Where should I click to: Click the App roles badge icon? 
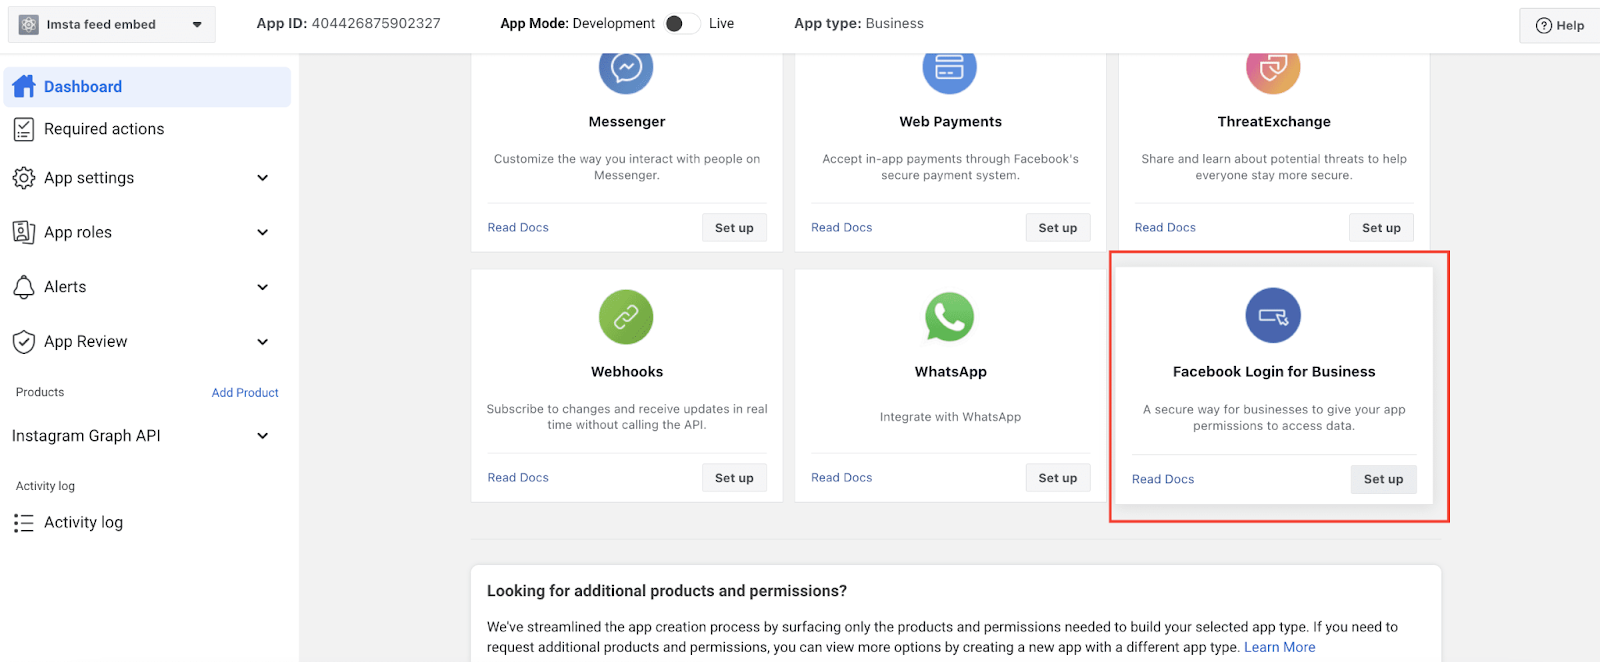(x=23, y=232)
